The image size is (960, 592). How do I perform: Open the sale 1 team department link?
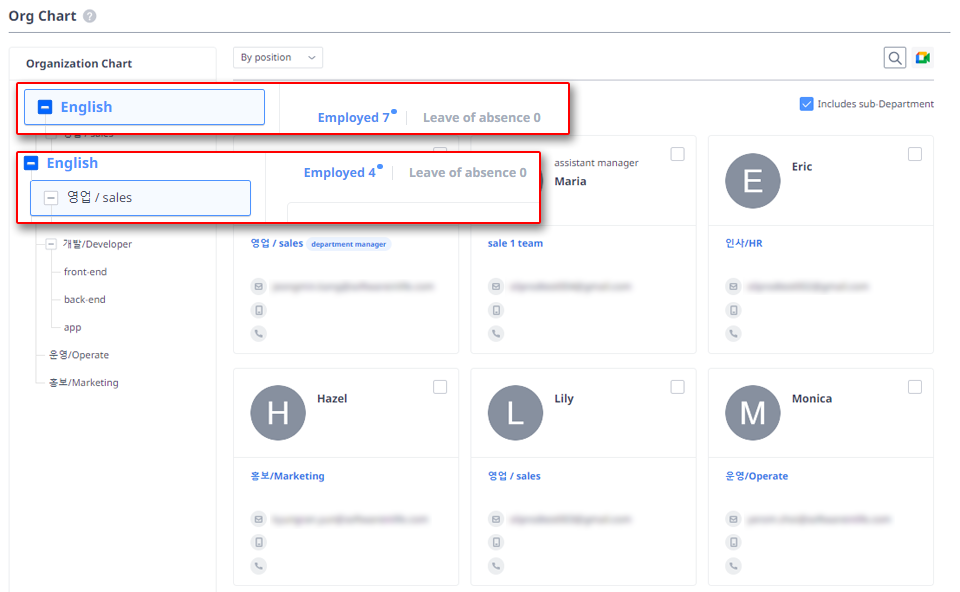pos(515,243)
